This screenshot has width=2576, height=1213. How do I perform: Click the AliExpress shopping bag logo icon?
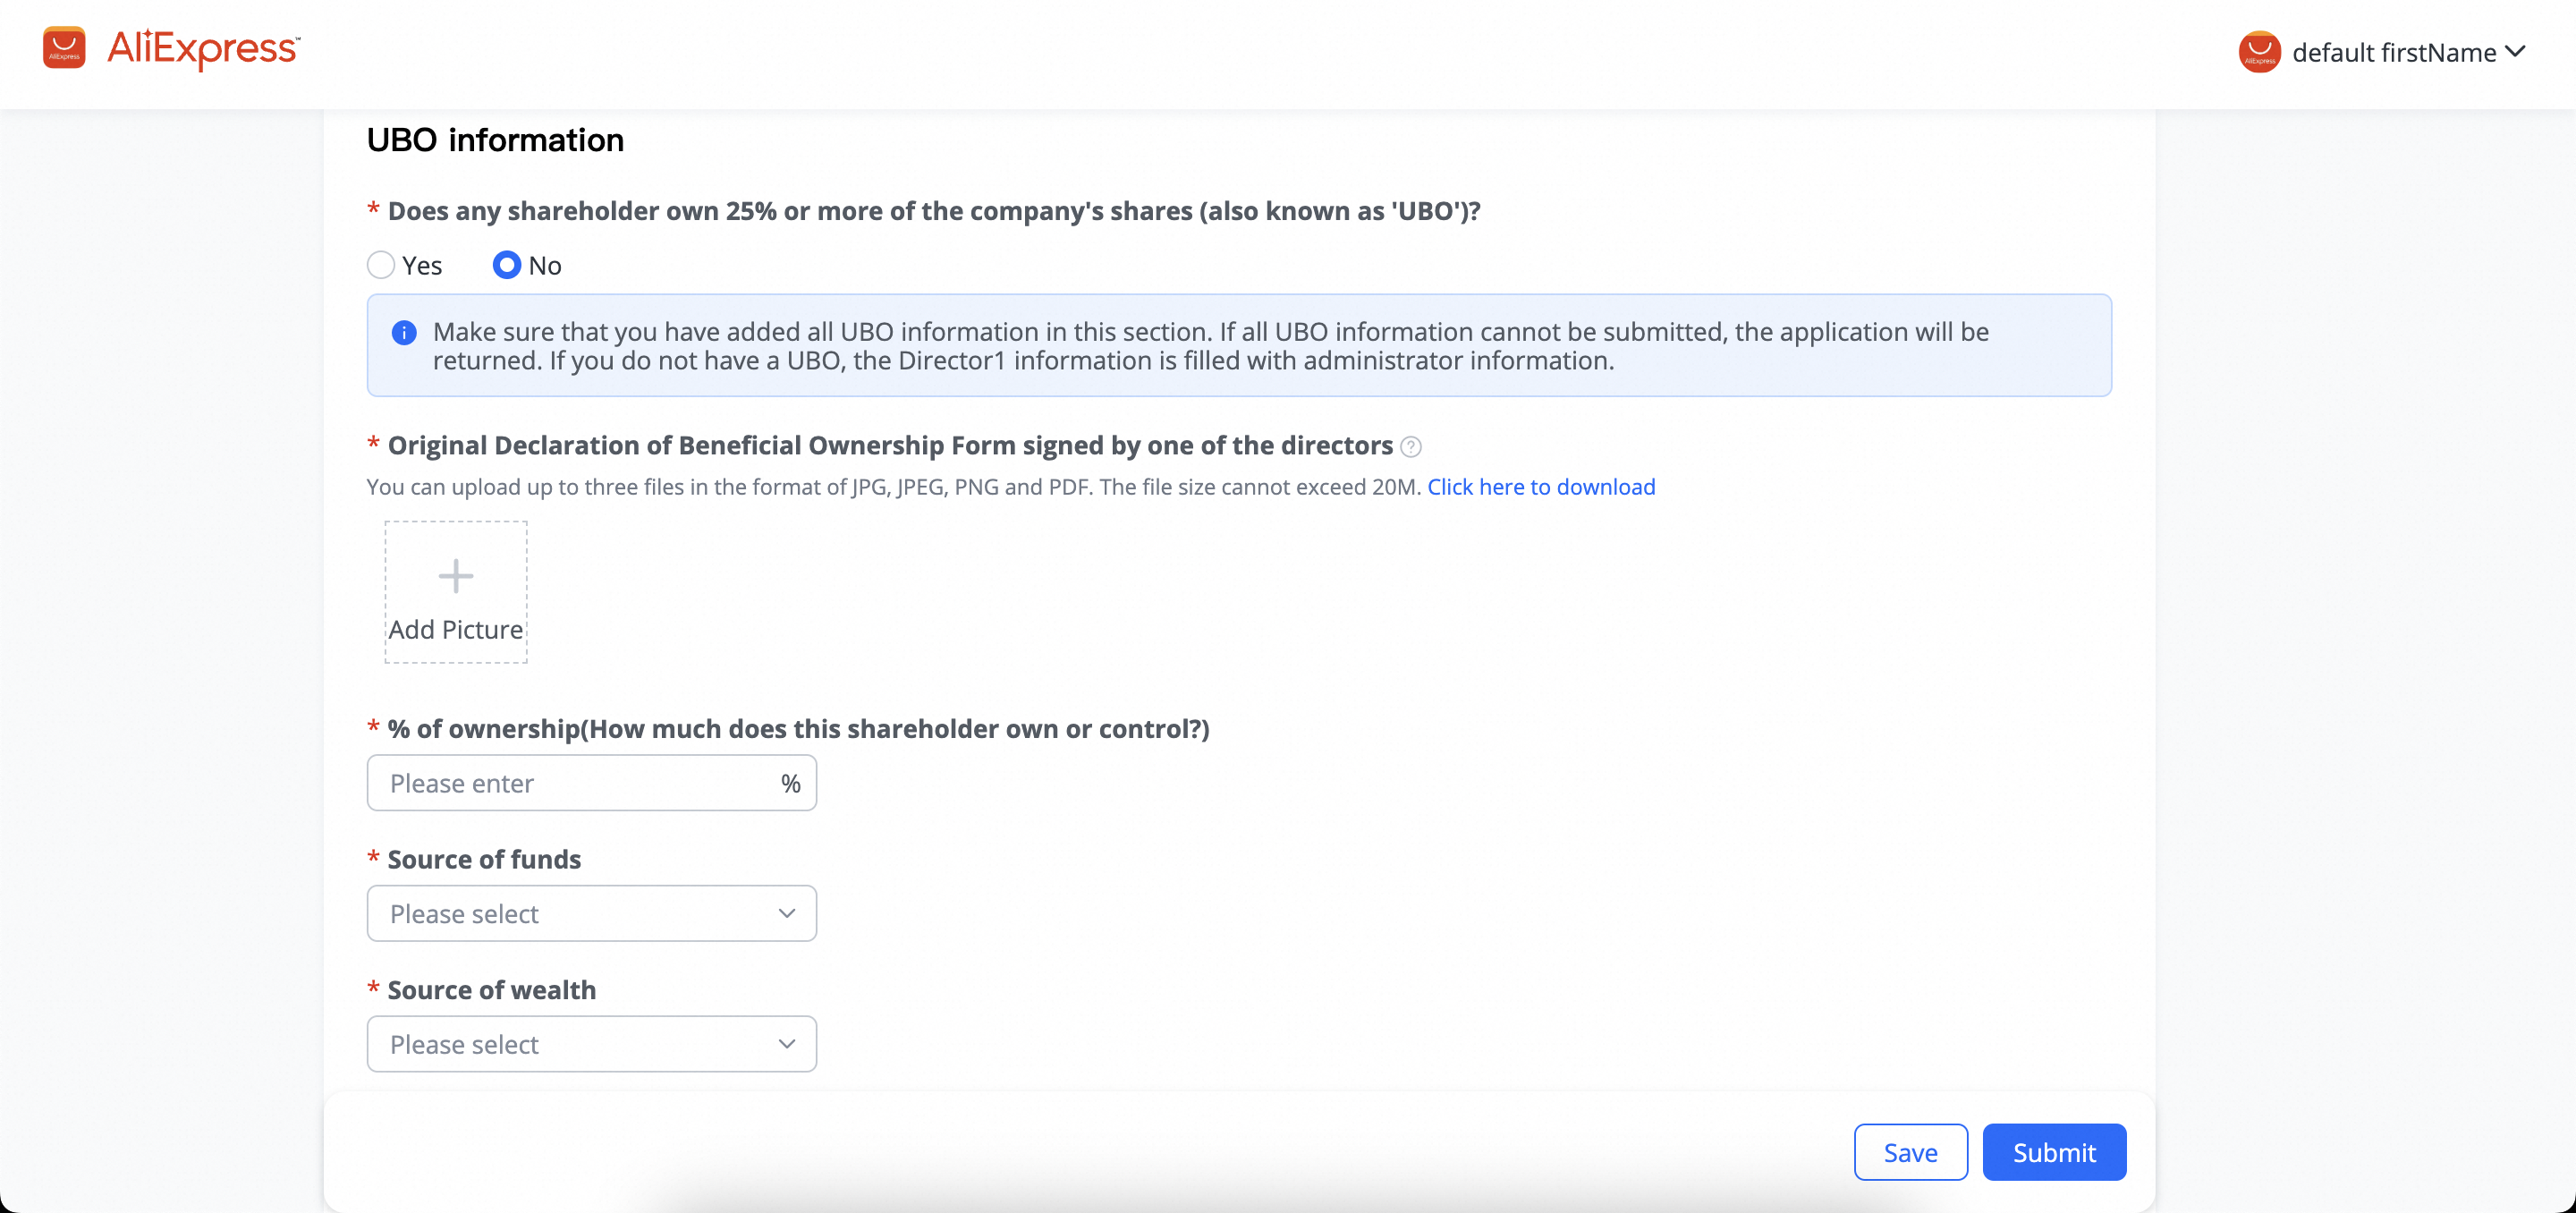(x=64, y=48)
